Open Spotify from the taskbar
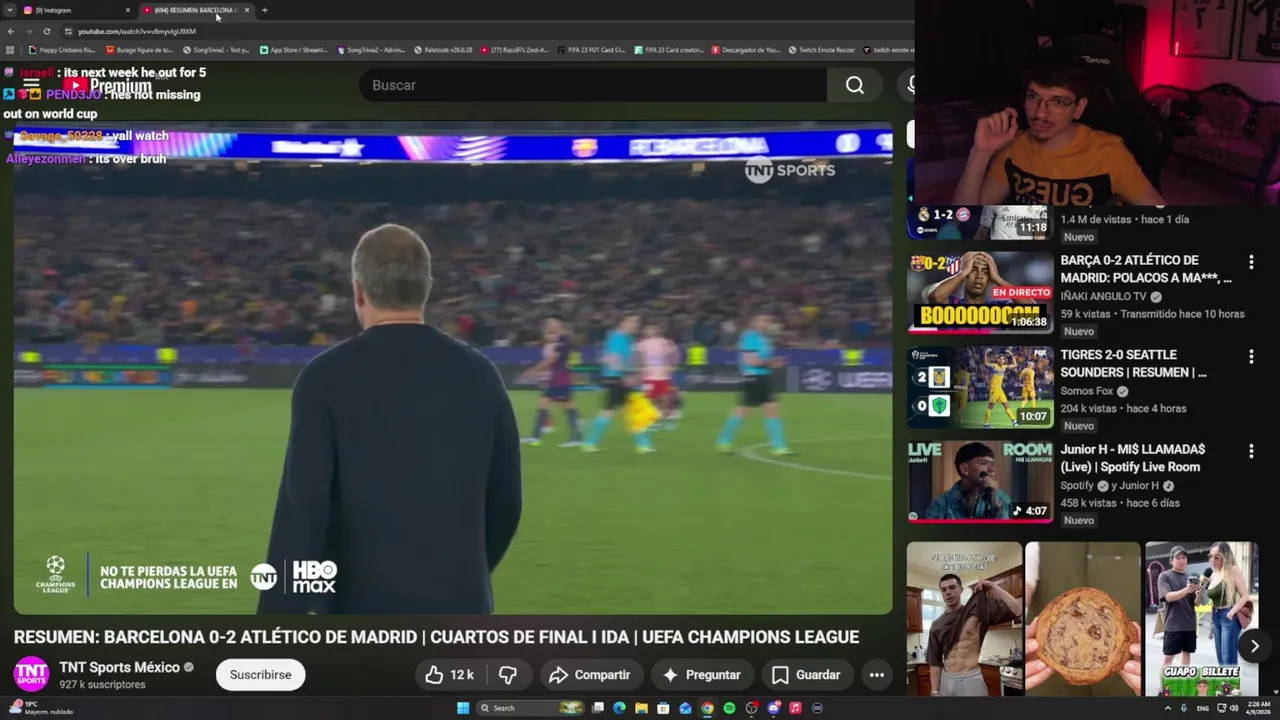This screenshot has width=1280, height=720. (x=729, y=708)
